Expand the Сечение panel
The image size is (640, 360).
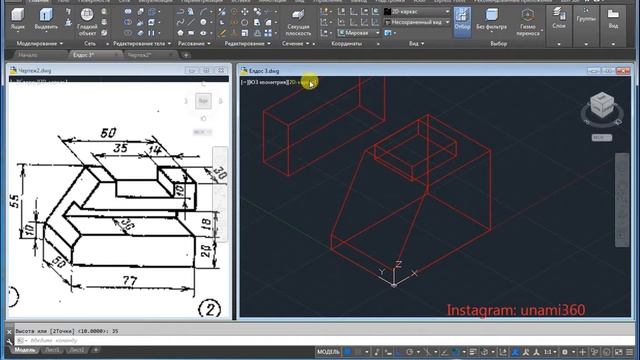[x=296, y=43]
